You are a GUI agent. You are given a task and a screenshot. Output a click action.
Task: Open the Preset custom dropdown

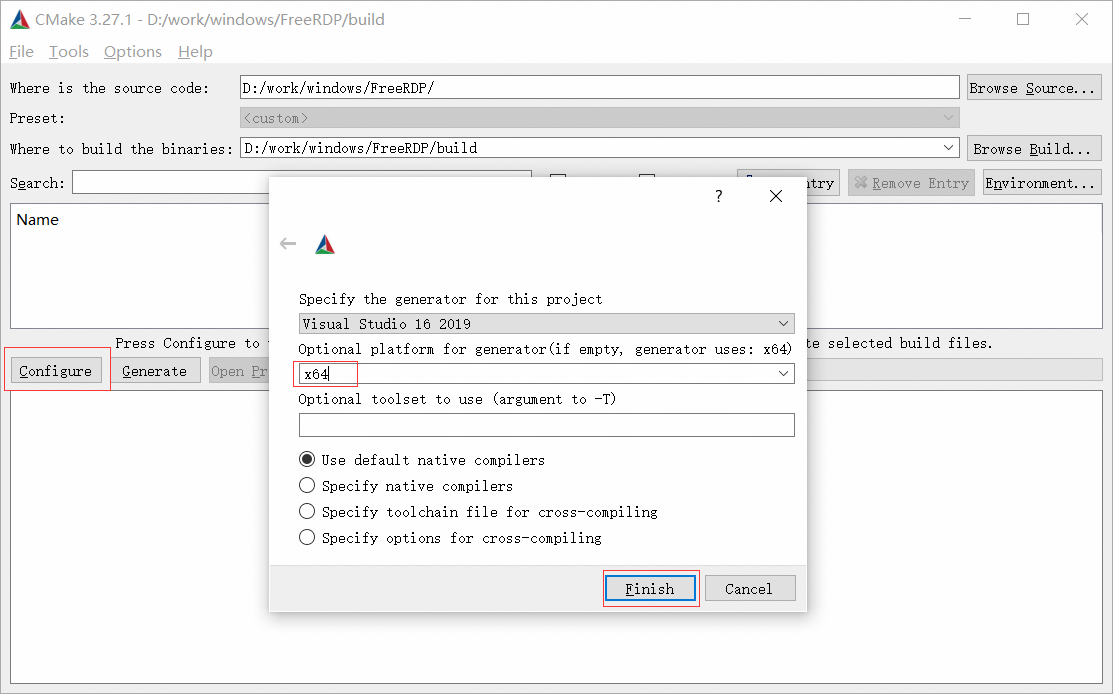click(948, 117)
